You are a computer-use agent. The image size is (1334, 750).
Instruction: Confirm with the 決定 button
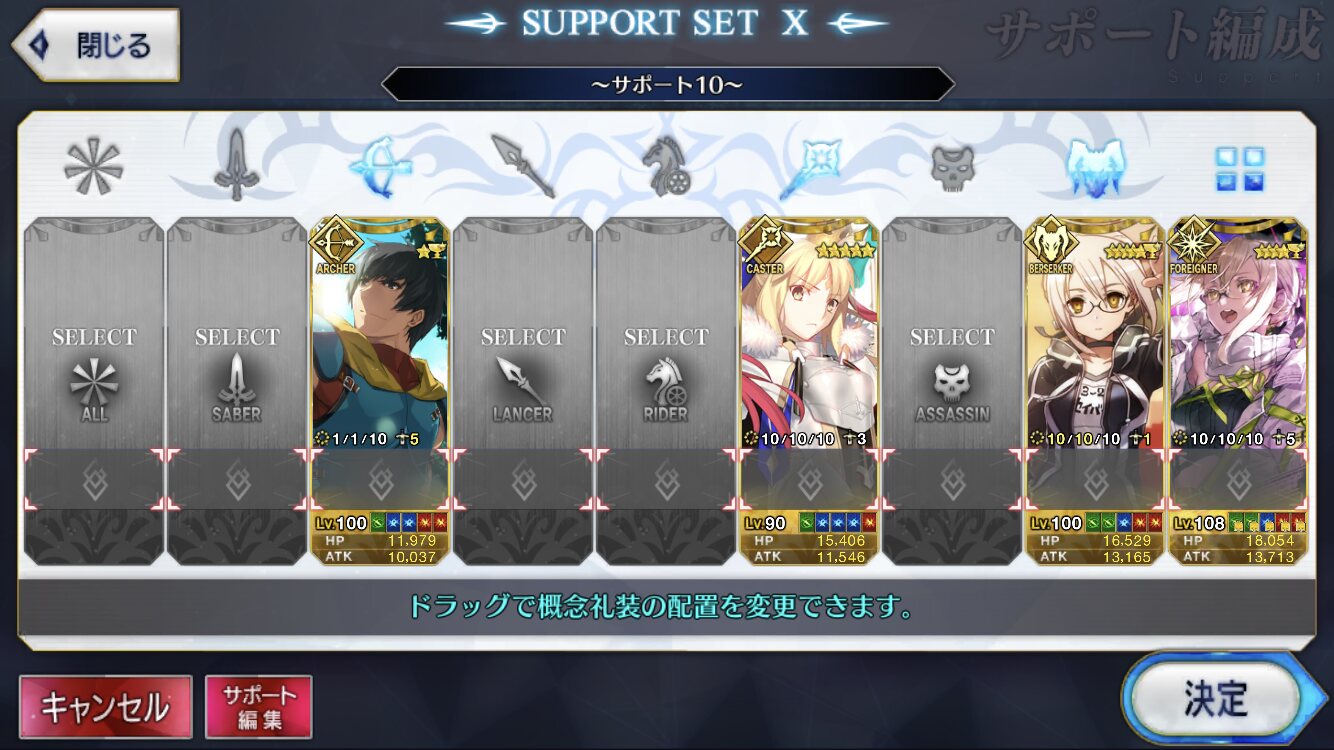1215,699
